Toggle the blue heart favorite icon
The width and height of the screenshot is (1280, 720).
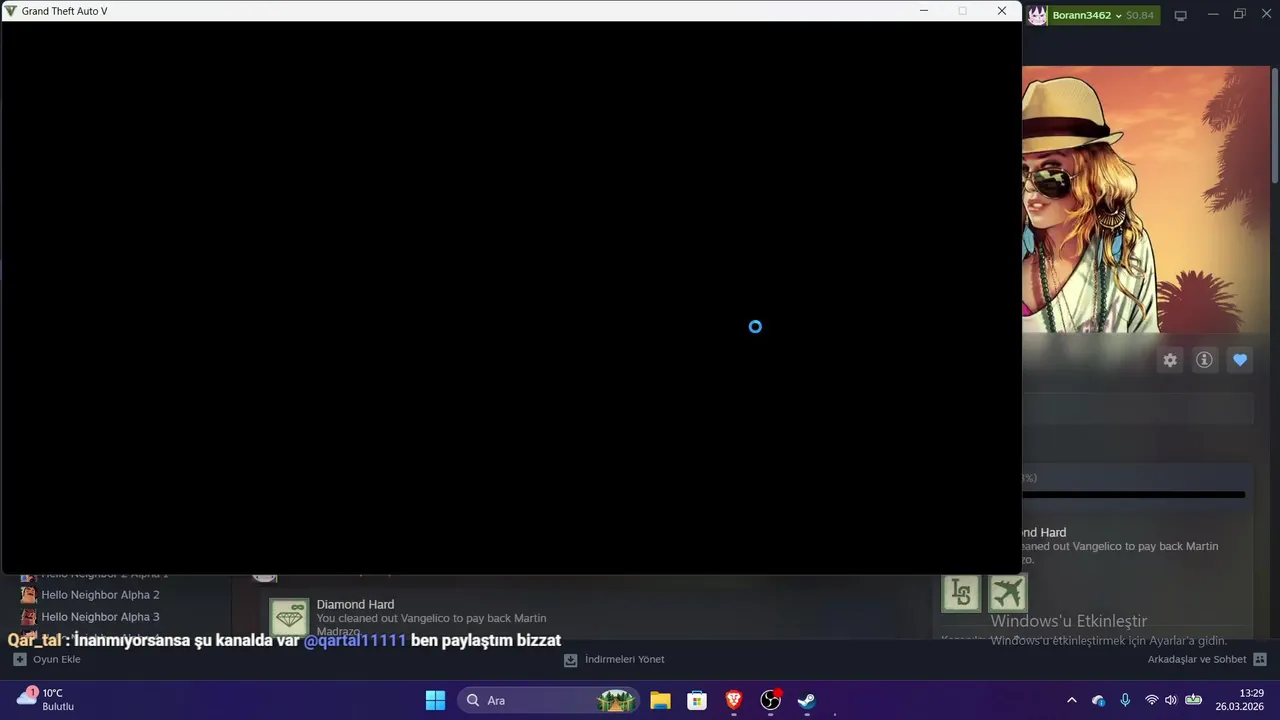[x=1240, y=360]
